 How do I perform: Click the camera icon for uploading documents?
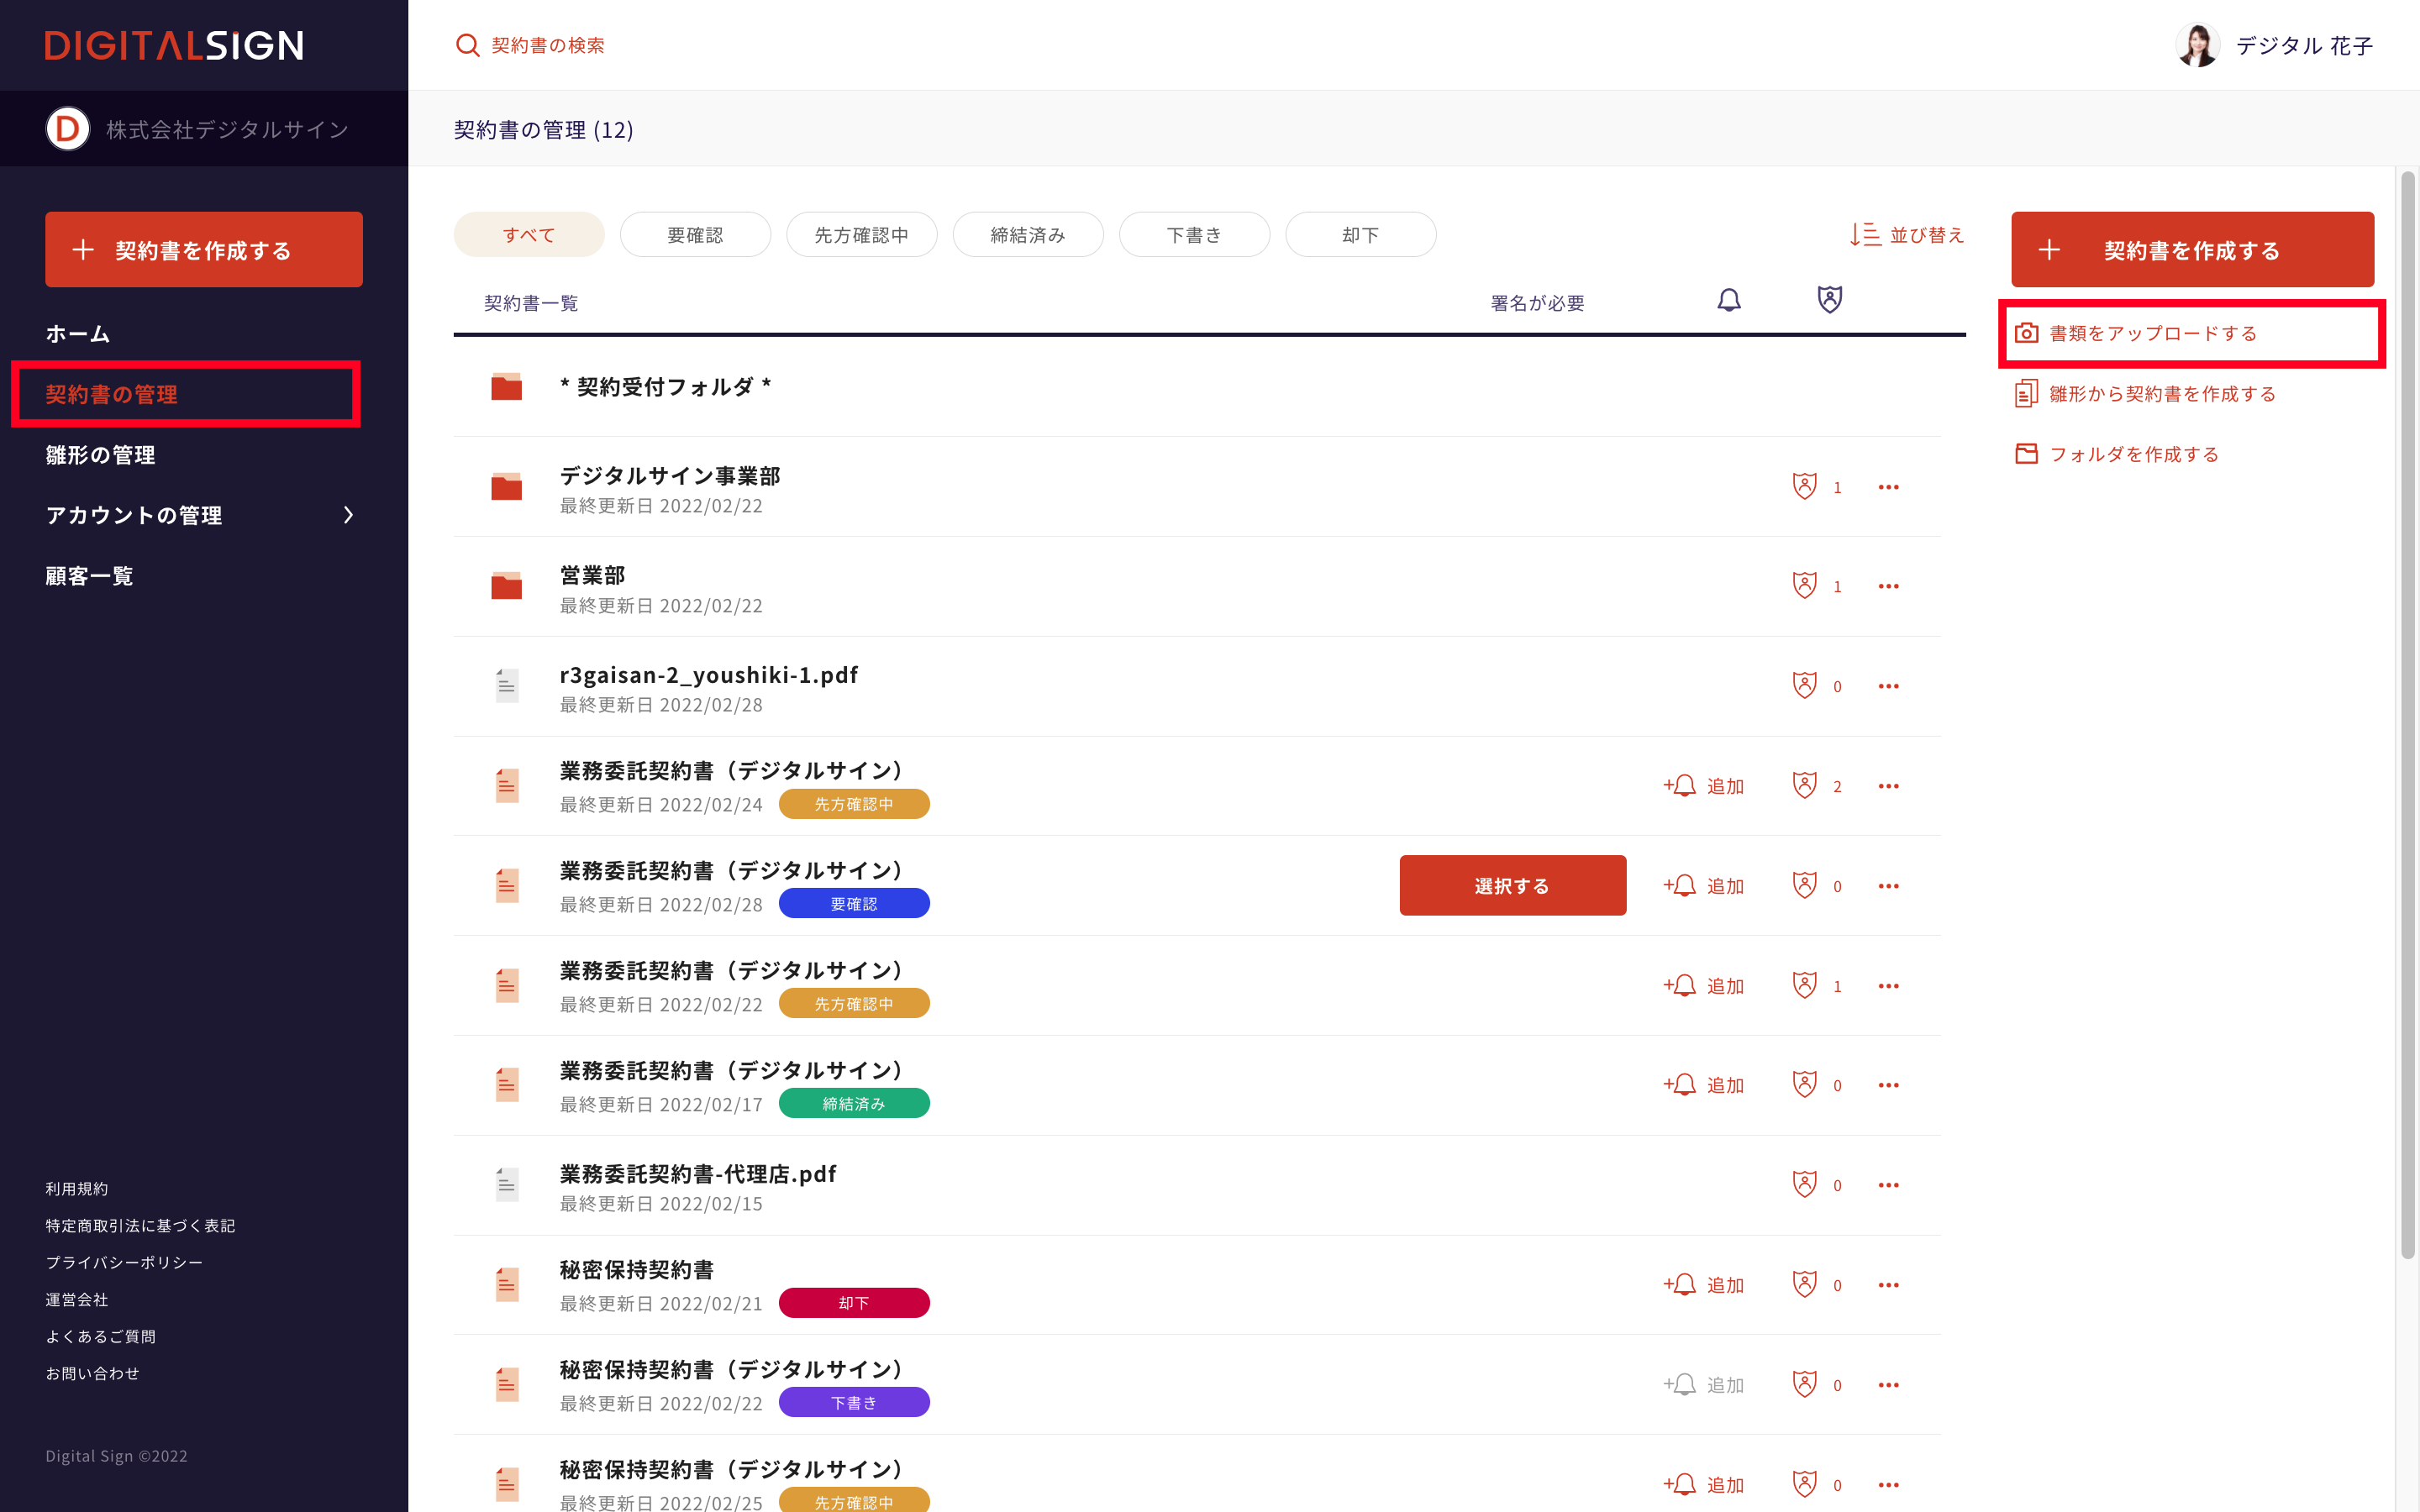tap(2026, 333)
